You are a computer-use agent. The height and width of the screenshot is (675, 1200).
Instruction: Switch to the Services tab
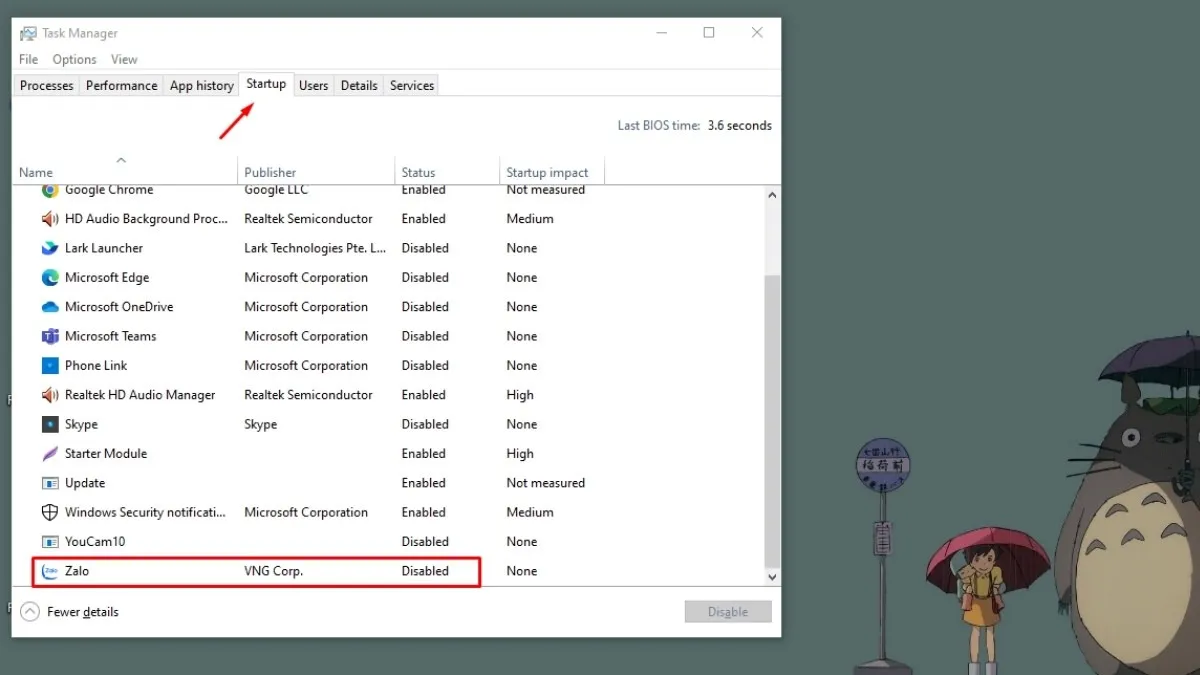(x=411, y=85)
